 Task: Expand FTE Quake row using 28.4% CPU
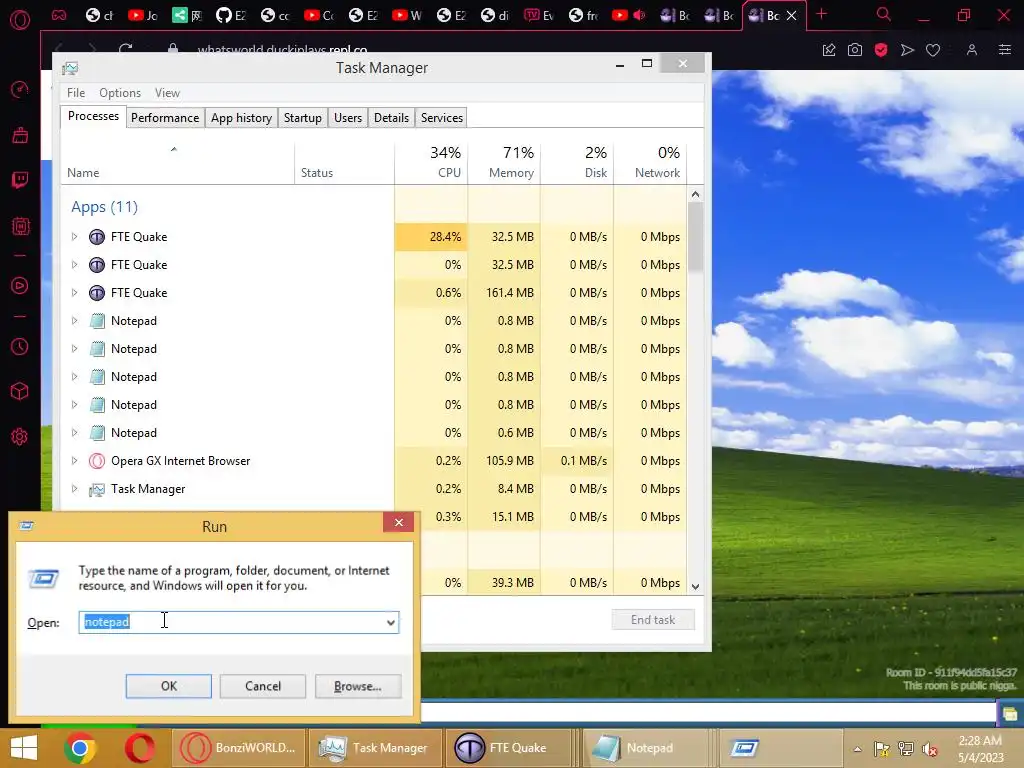click(x=74, y=236)
